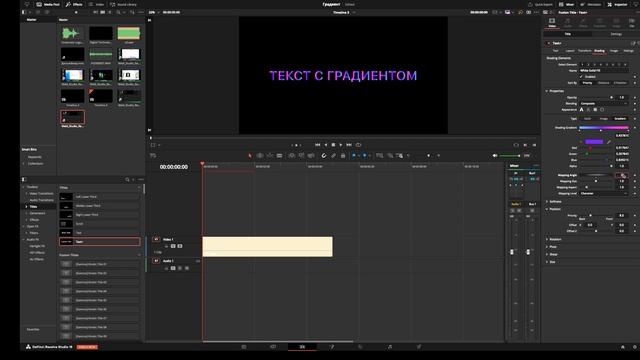Select the Scroll title preset

100,224
